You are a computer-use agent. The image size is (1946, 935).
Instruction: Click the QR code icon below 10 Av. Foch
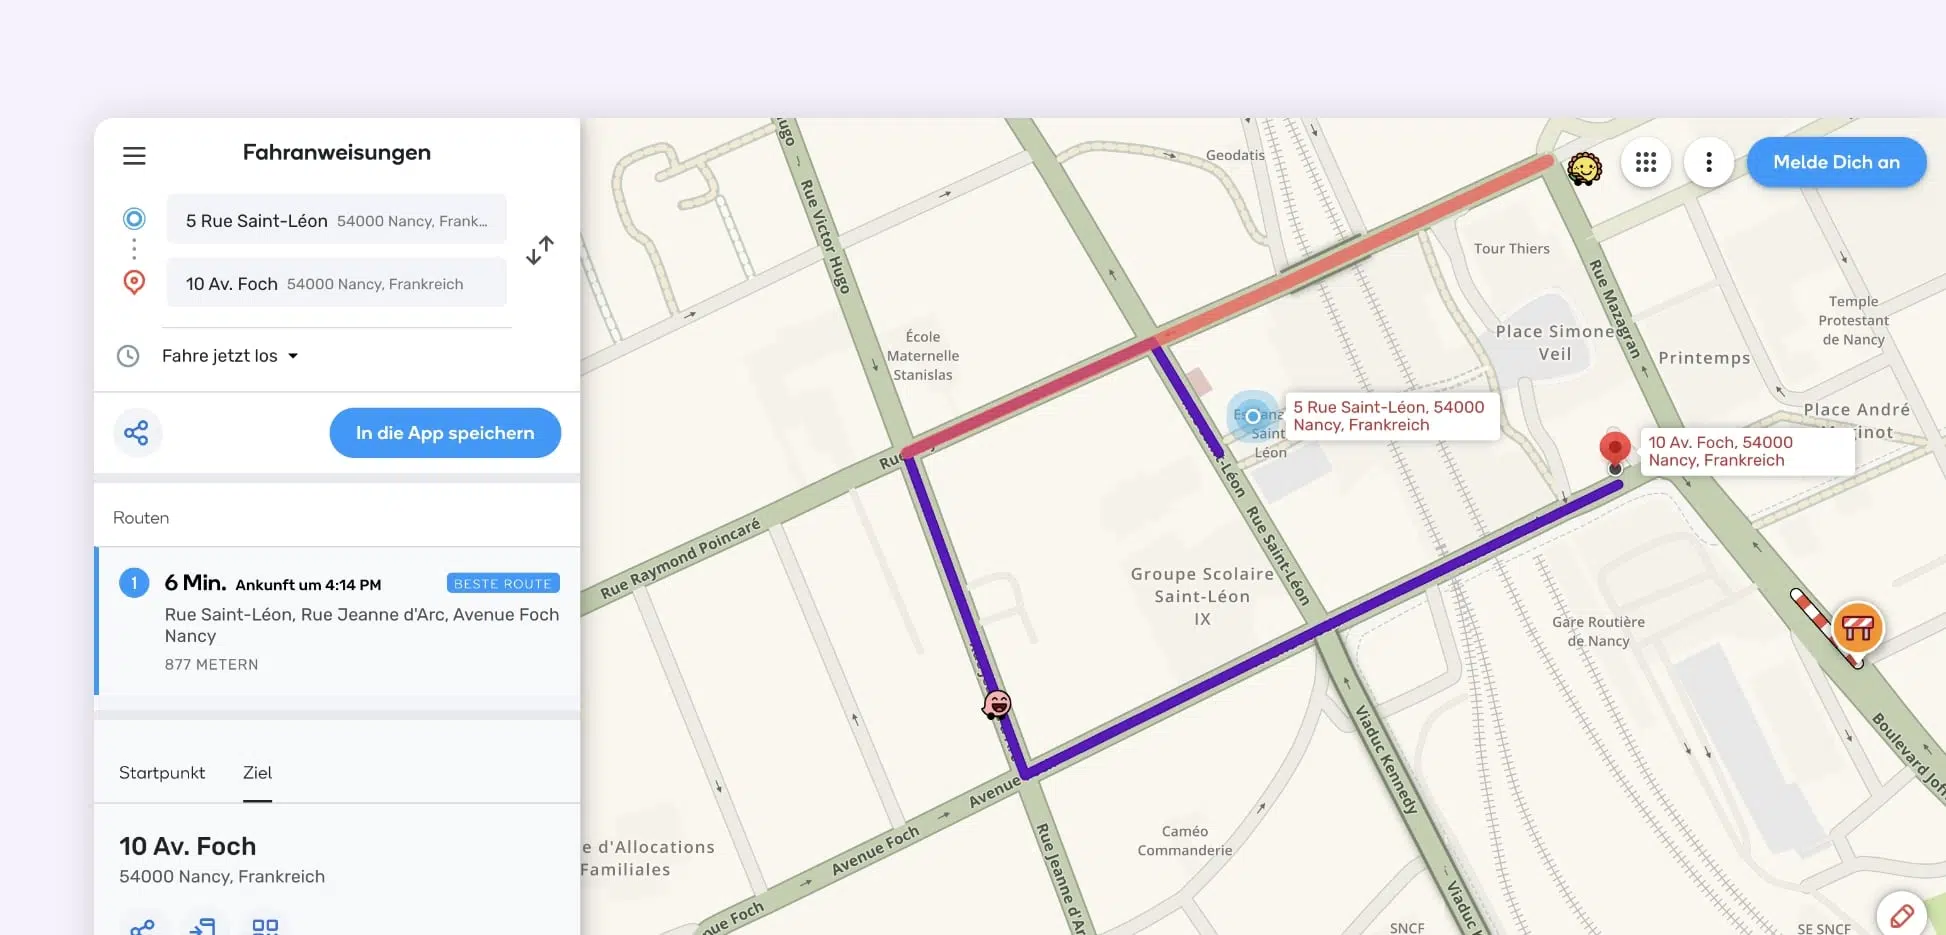click(x=265, y=927)
